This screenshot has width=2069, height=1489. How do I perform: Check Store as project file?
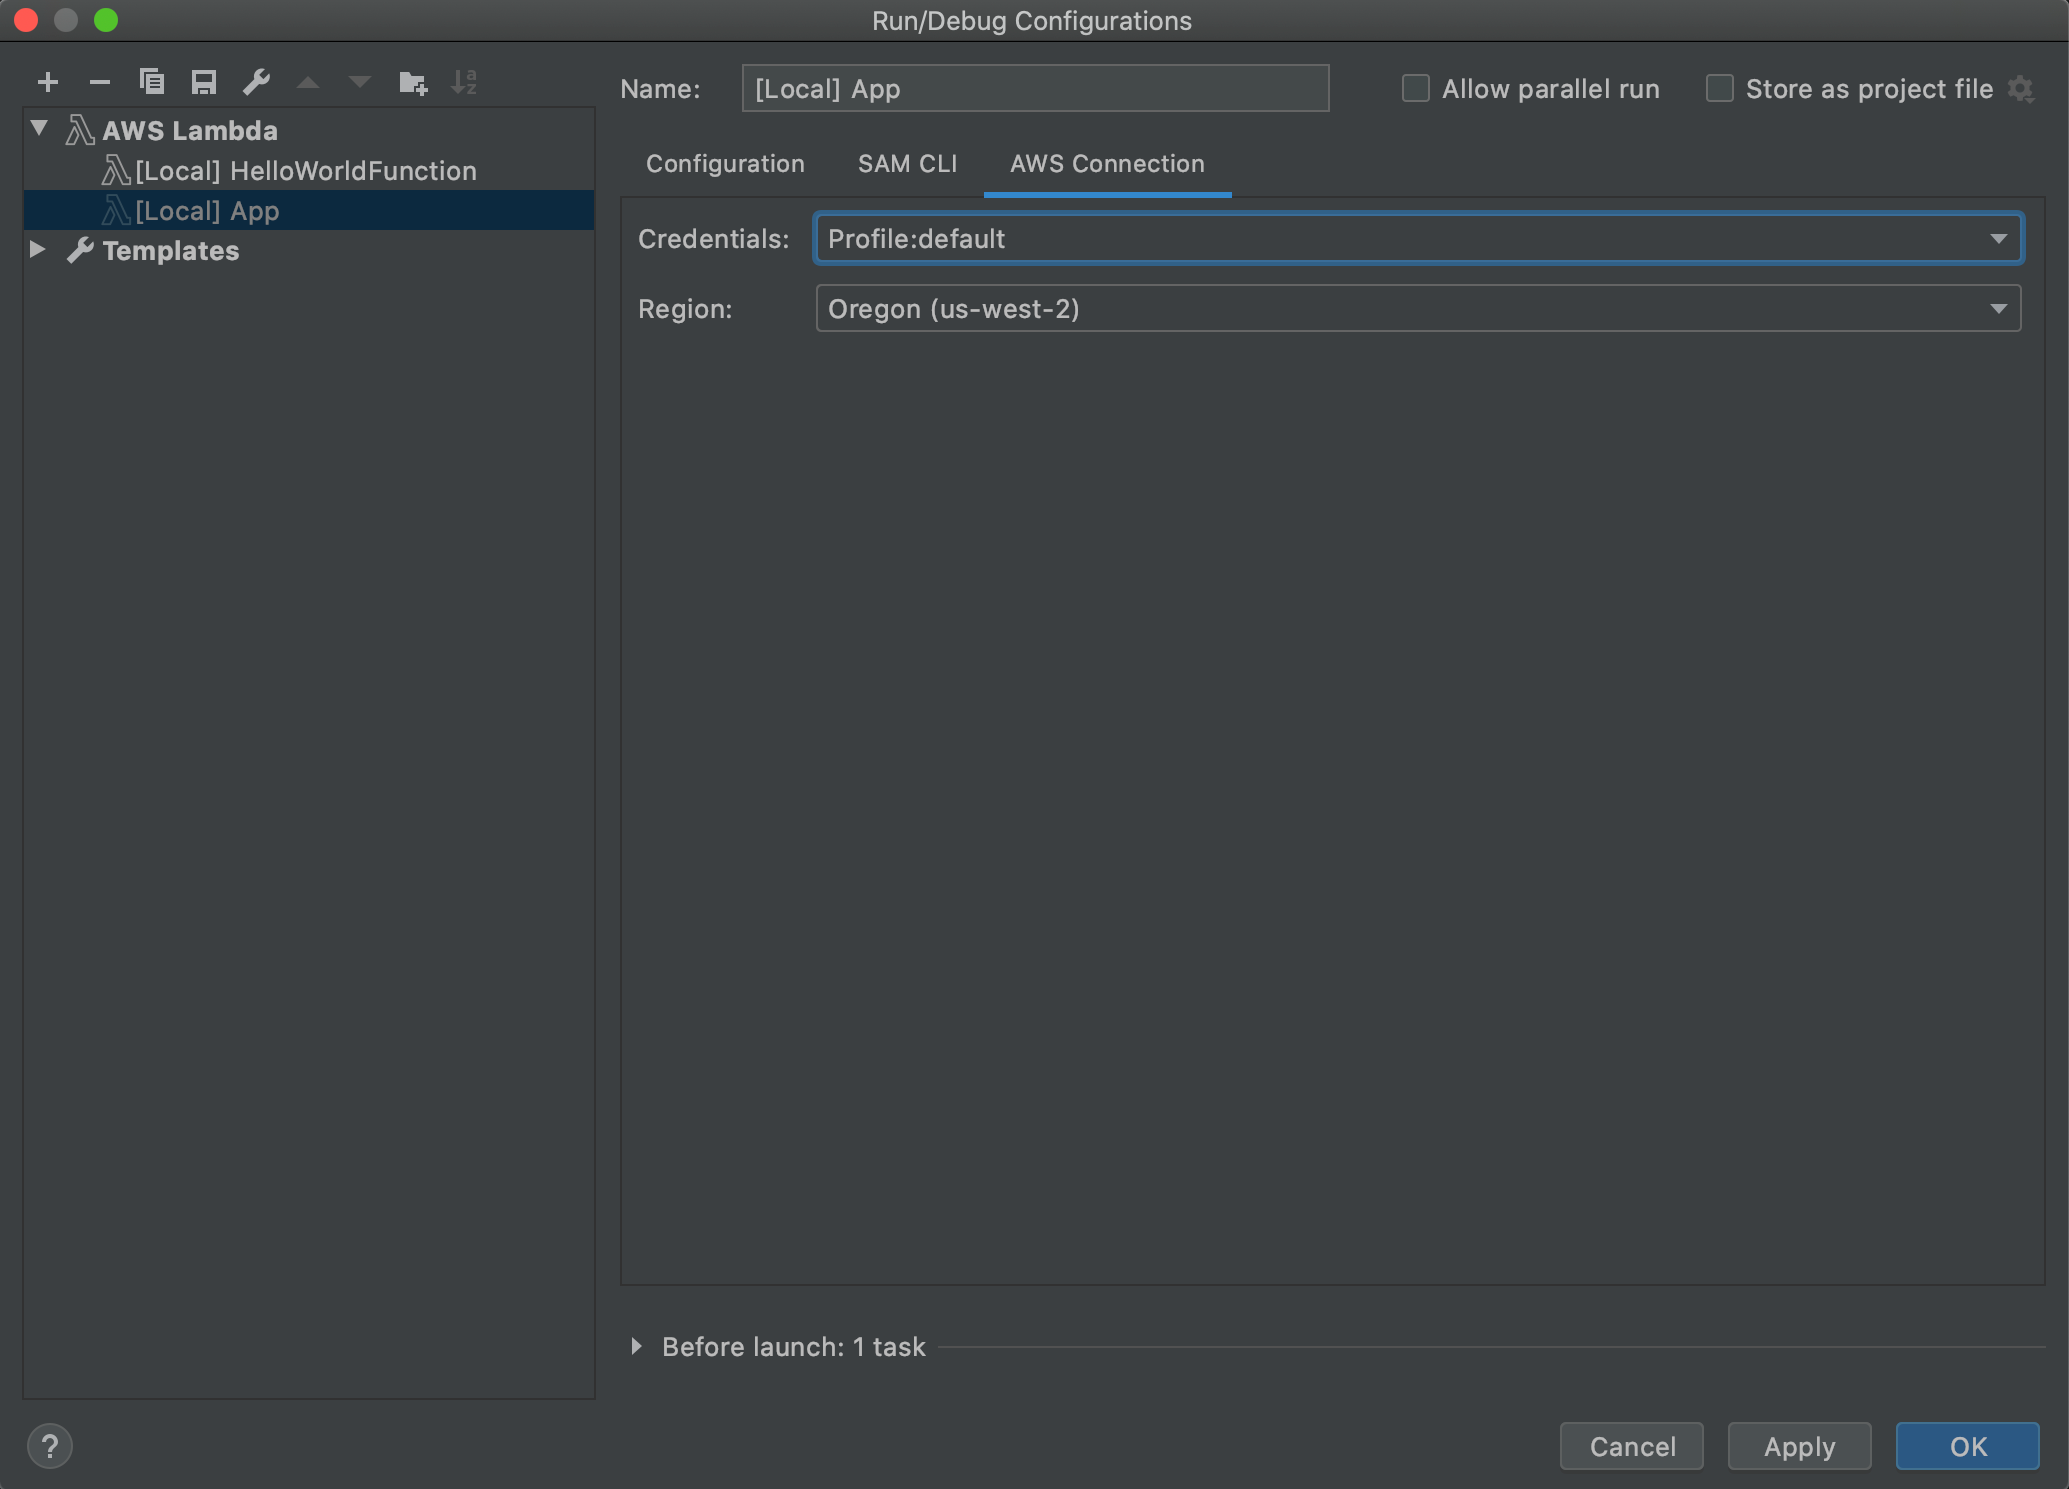pyautogui.click(x=1720, y=88)
